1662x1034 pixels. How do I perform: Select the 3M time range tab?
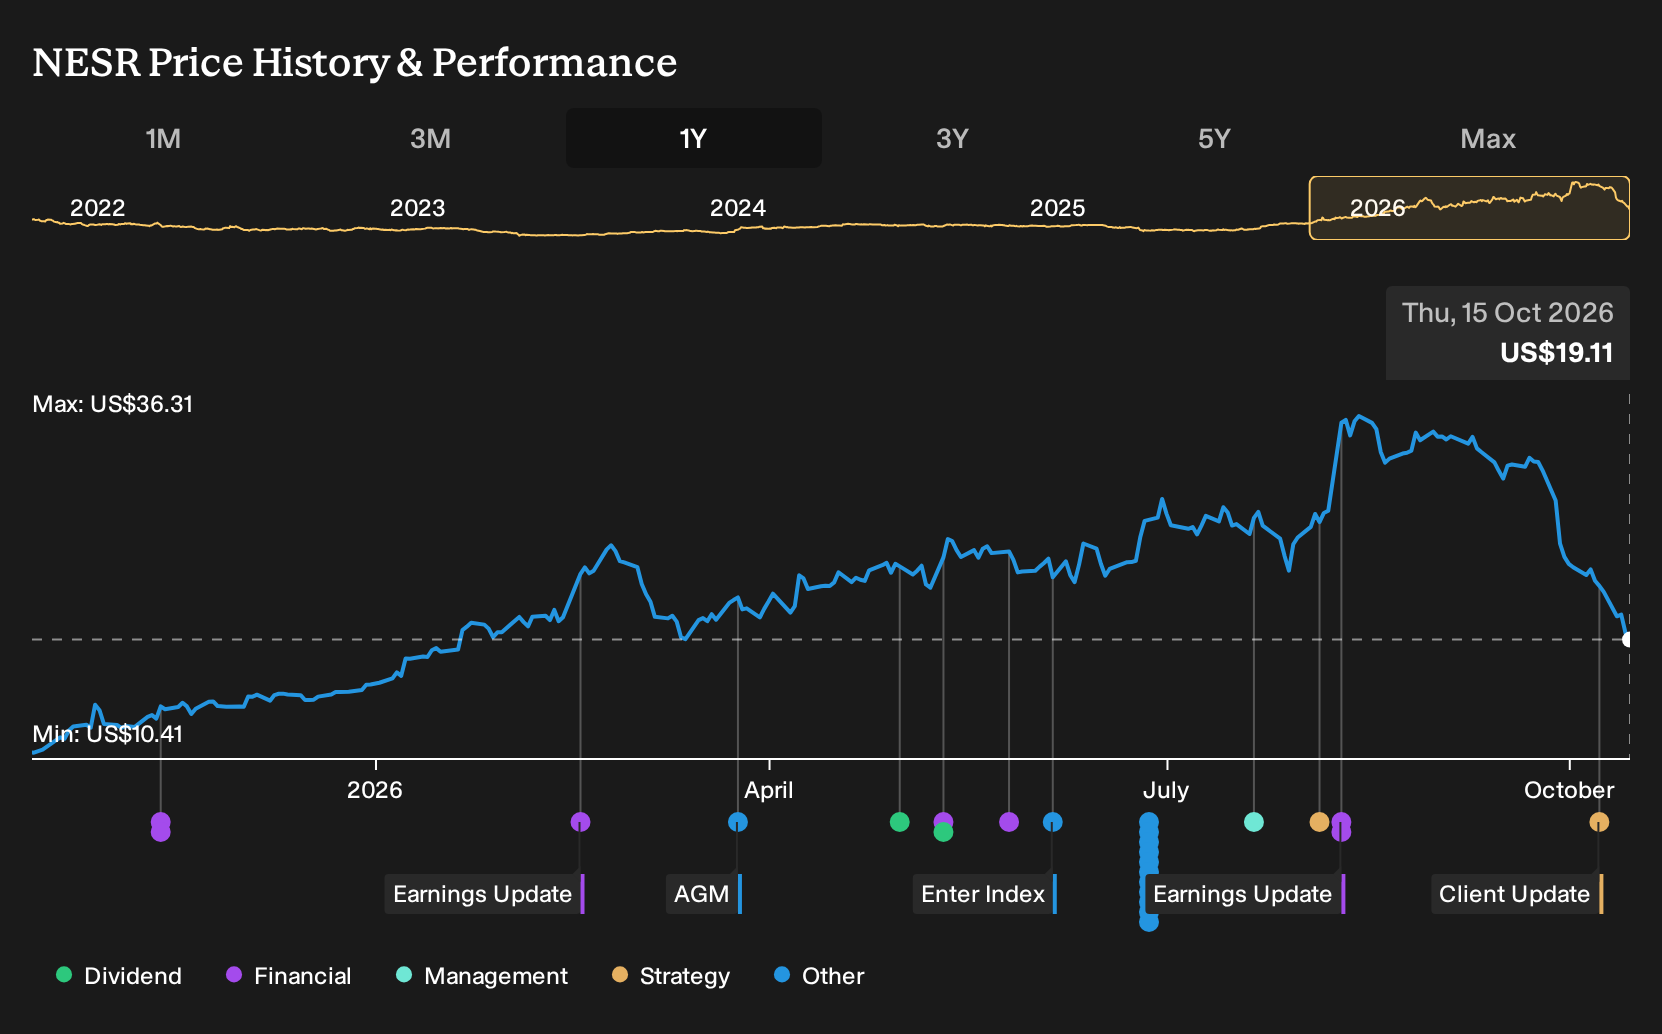click(430, 138)
